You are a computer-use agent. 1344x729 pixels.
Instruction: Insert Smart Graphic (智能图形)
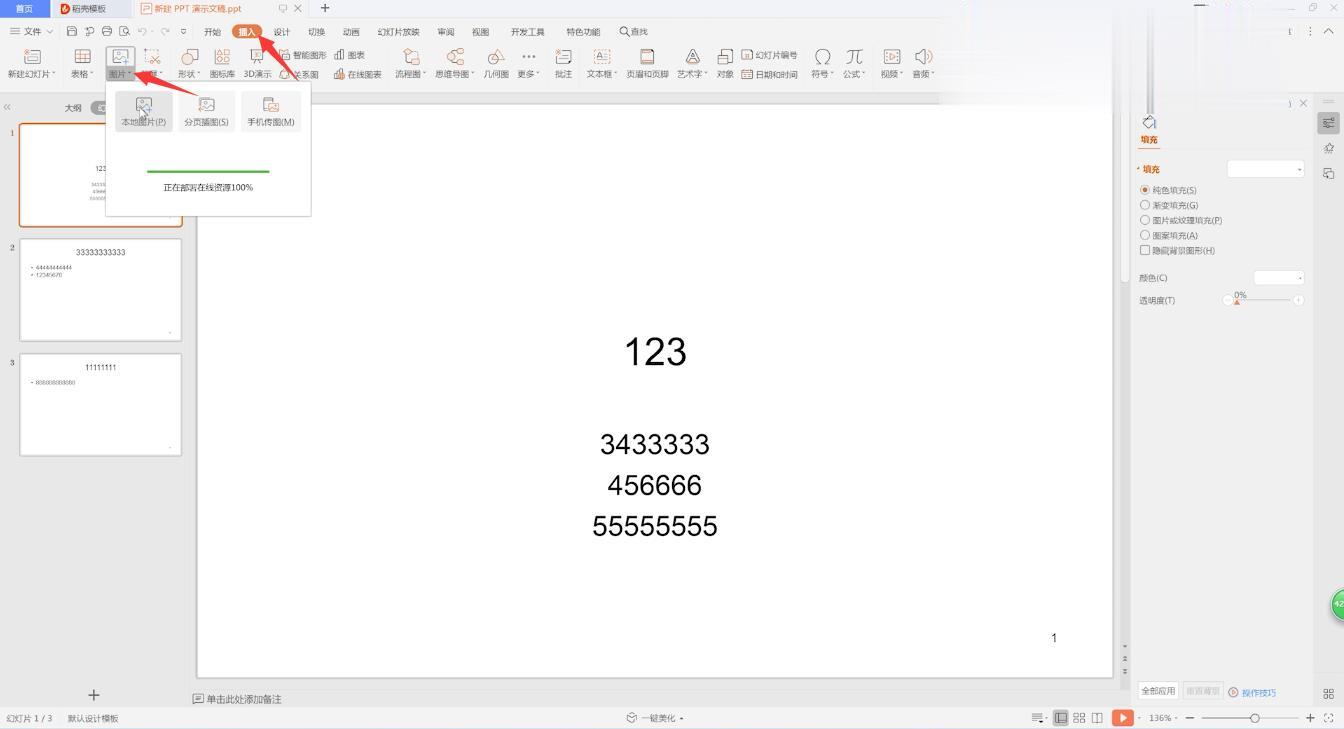[x=303, y=55]
